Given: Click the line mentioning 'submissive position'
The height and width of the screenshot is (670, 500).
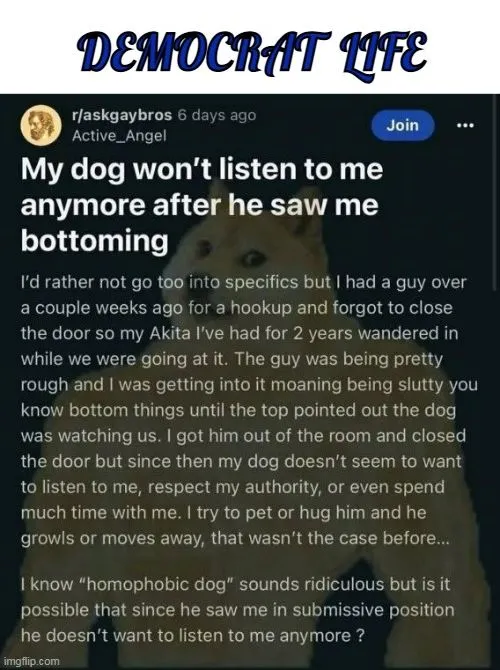Looking at the screenshot, I should click(238, 610).
